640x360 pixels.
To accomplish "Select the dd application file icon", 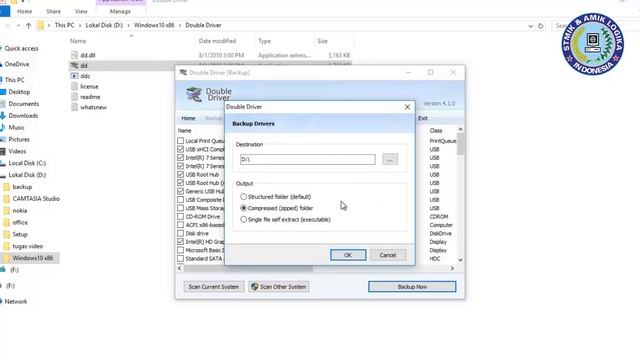I will [74, 65].
